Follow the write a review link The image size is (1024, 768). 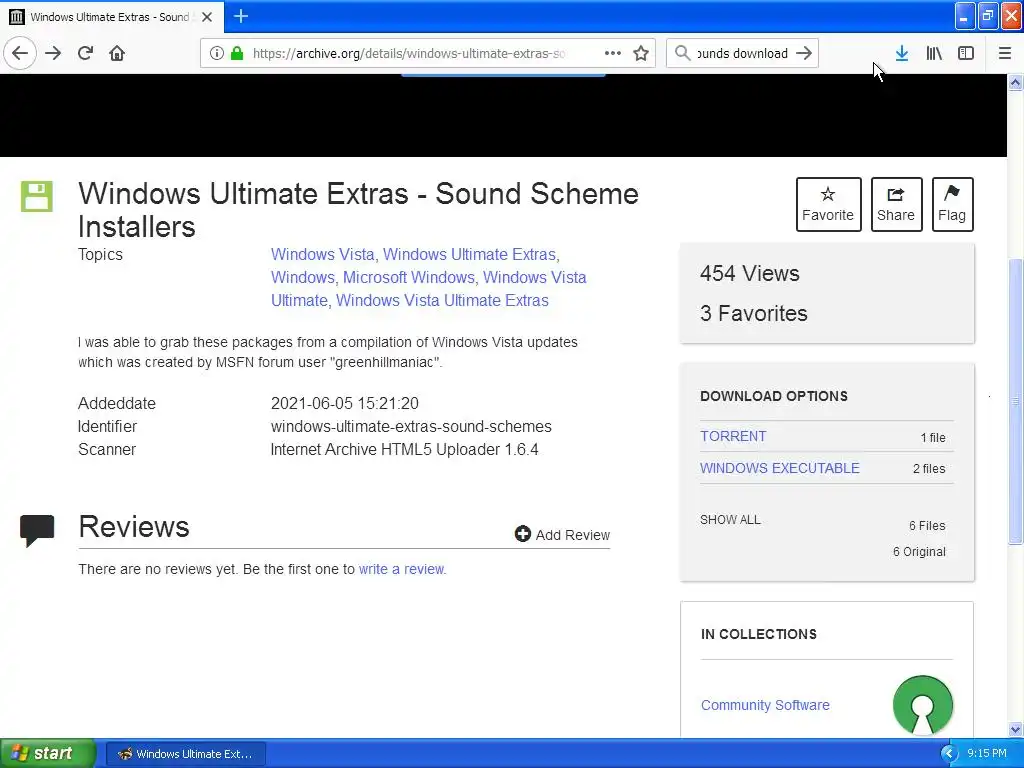coord(402,569)
